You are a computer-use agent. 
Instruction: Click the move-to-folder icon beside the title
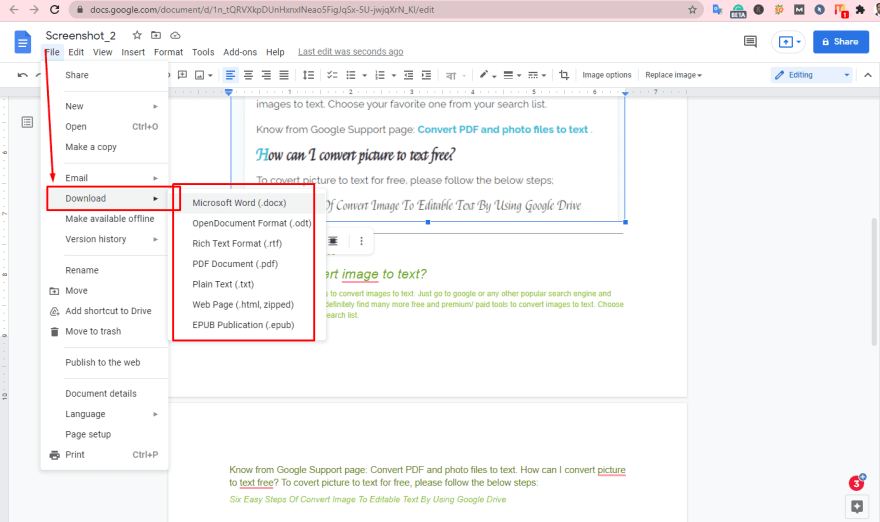tap(156, 35)
